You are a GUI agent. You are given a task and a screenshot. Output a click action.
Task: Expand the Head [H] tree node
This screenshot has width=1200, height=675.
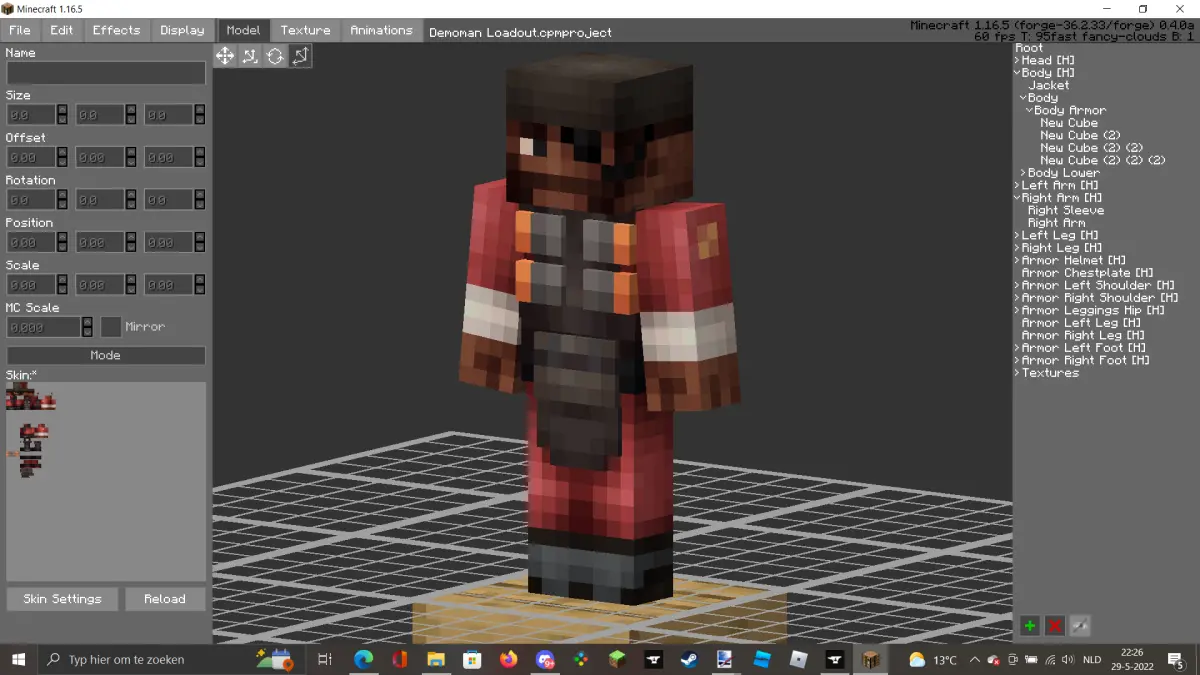(x=1017, y=60)
